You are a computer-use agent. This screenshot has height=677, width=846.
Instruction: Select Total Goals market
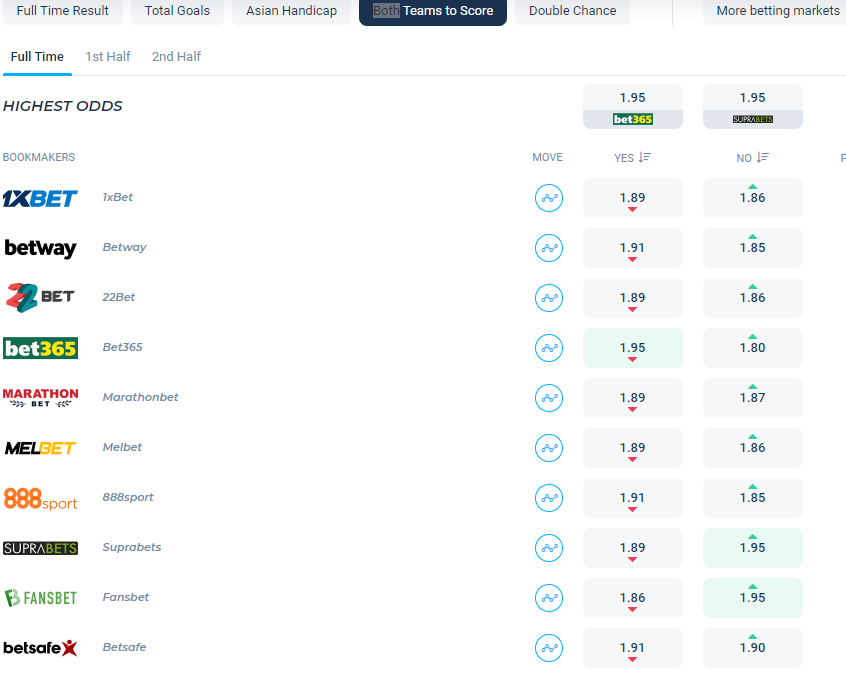pyautogui.click(x=177, y=11)
